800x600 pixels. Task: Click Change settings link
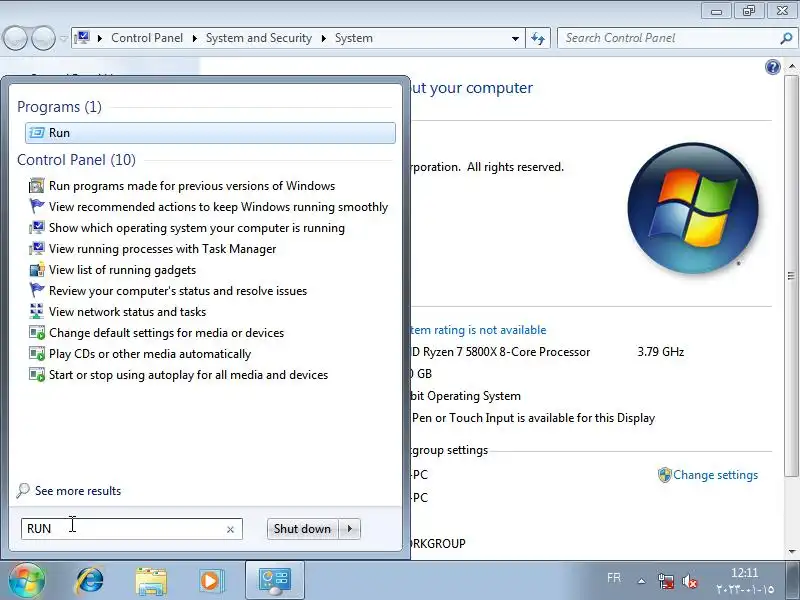click(715, 475)
